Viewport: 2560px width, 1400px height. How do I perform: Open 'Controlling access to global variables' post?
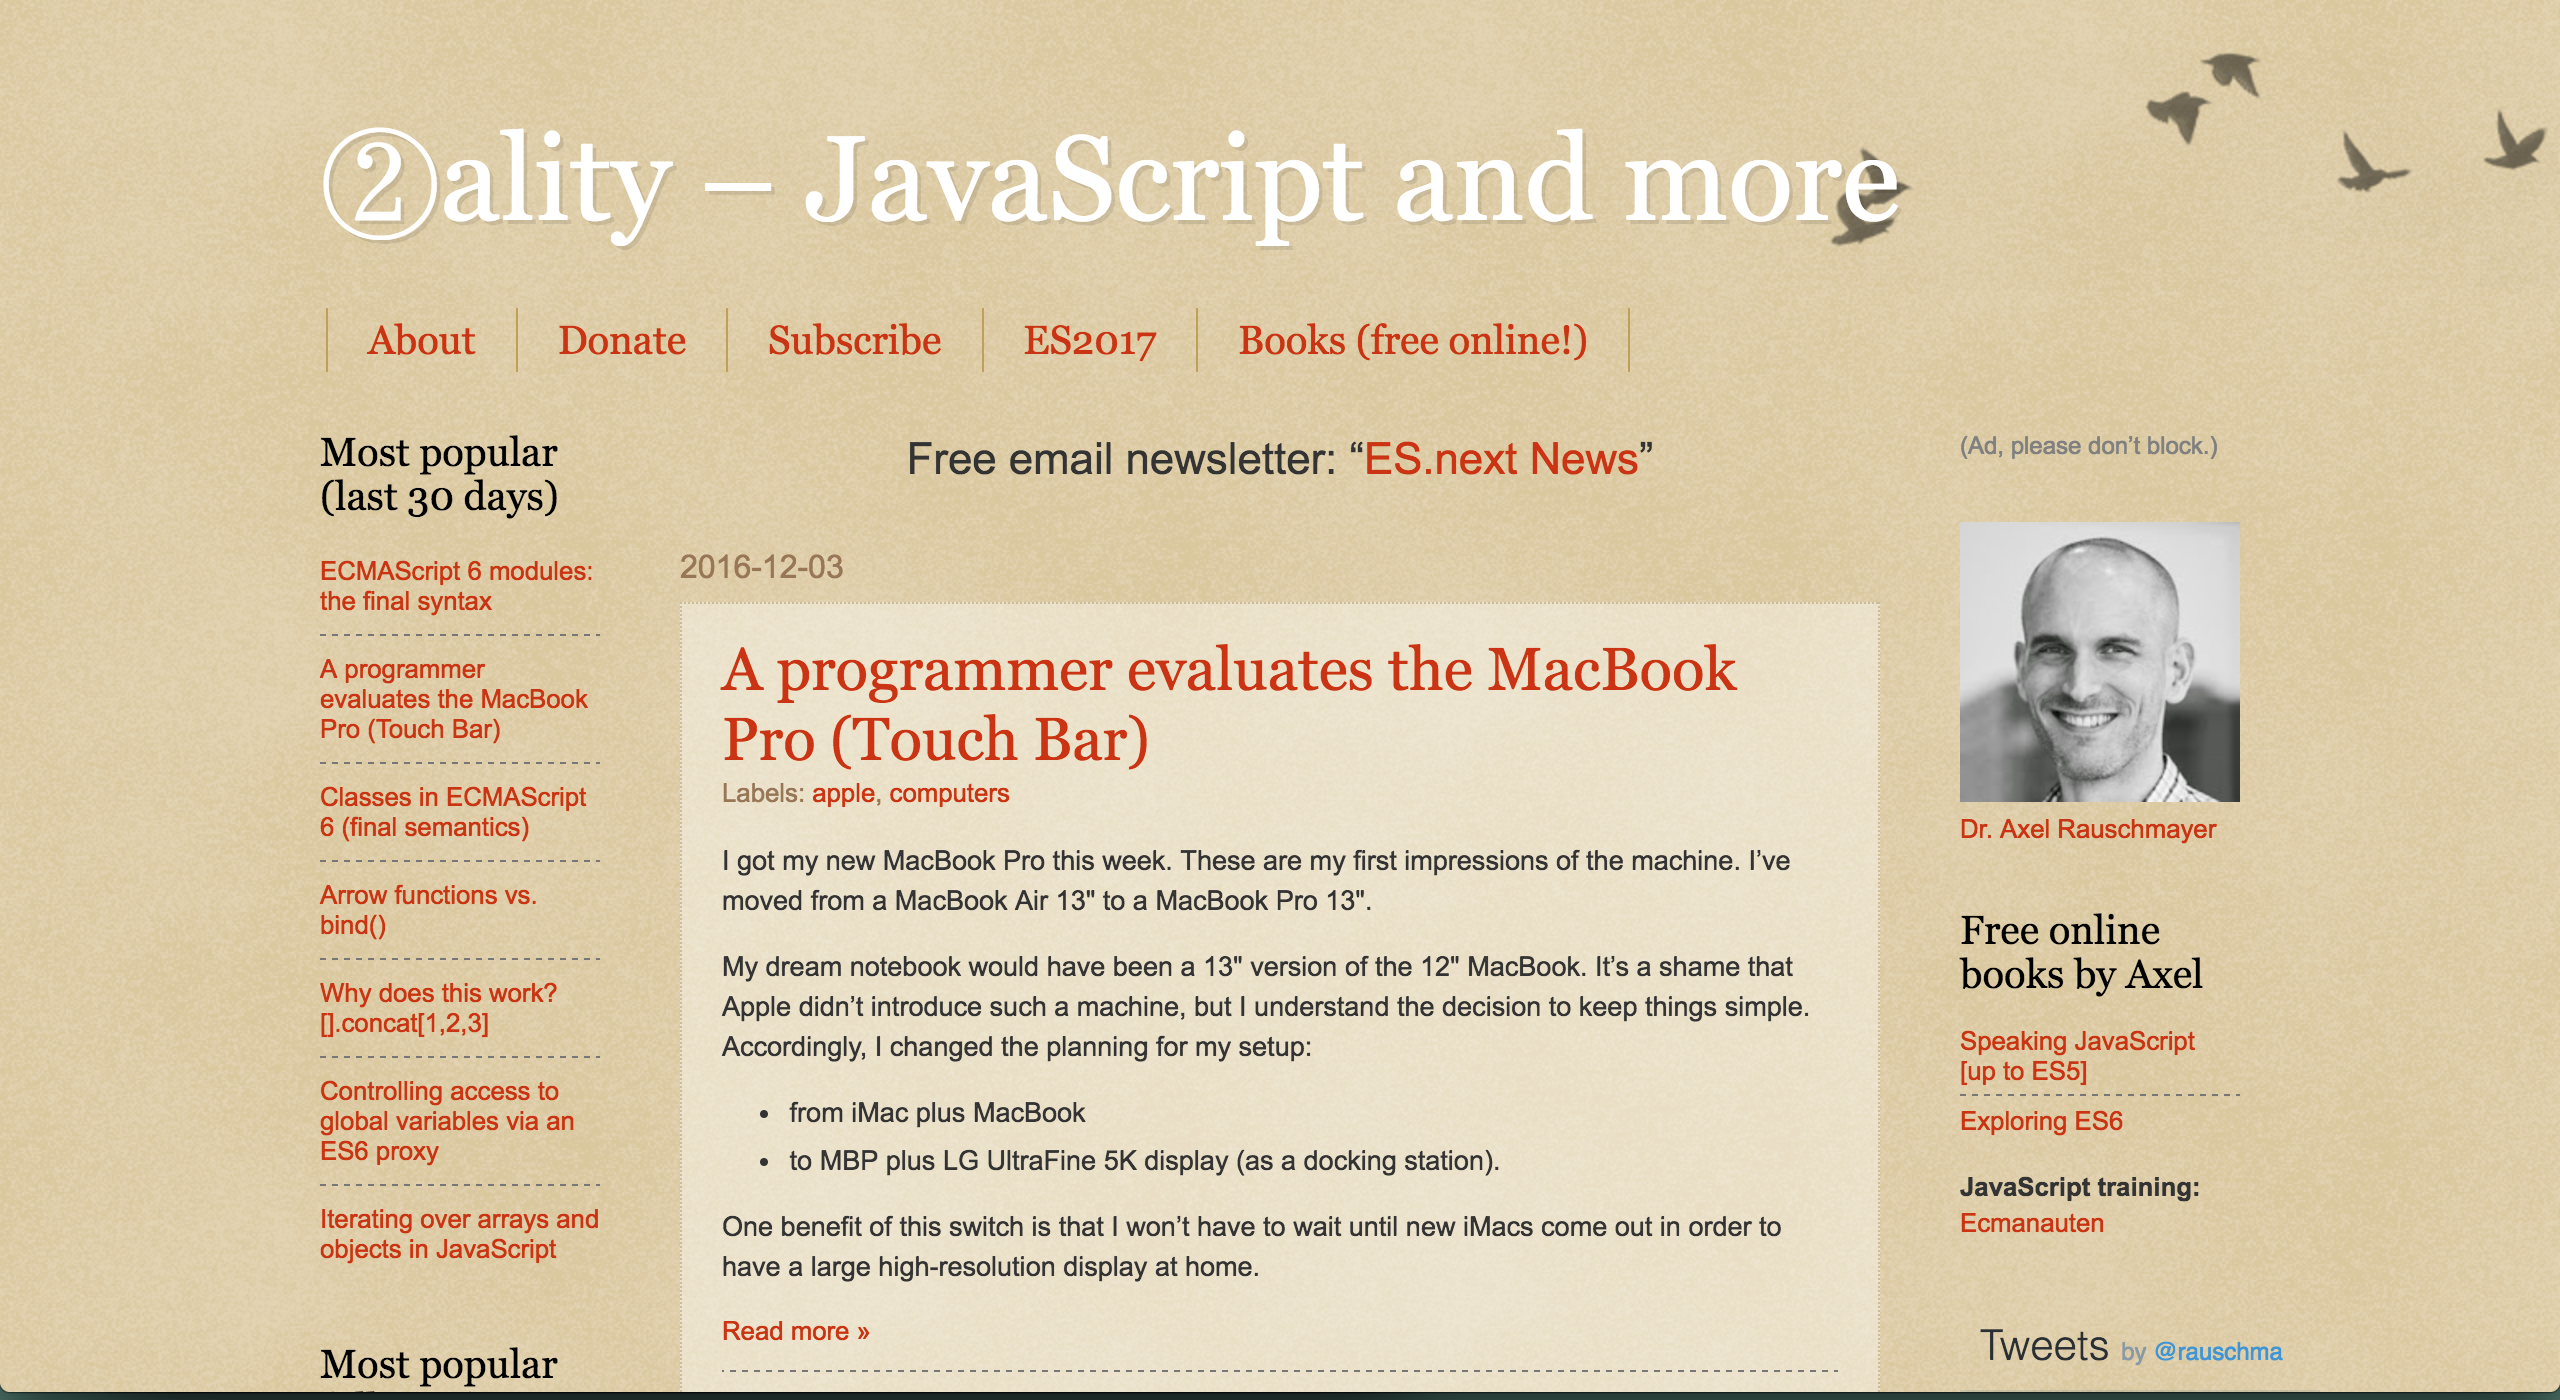[447, 1121]
